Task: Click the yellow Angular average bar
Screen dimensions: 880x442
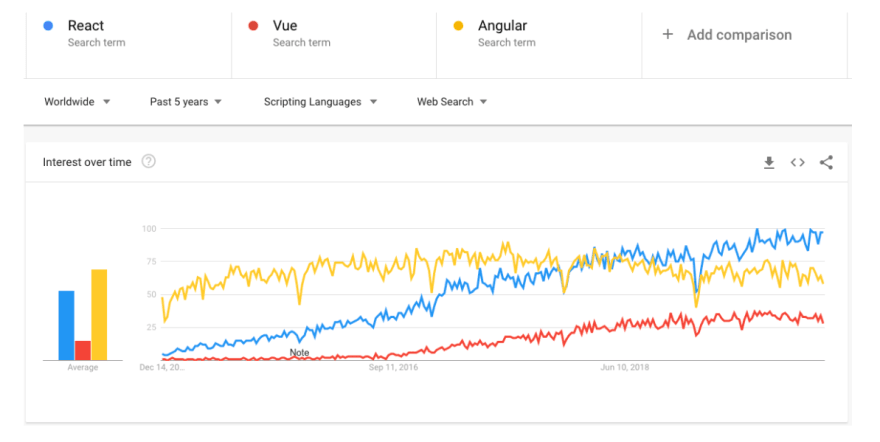Action: pyautogui.click(x=99, y=315)
